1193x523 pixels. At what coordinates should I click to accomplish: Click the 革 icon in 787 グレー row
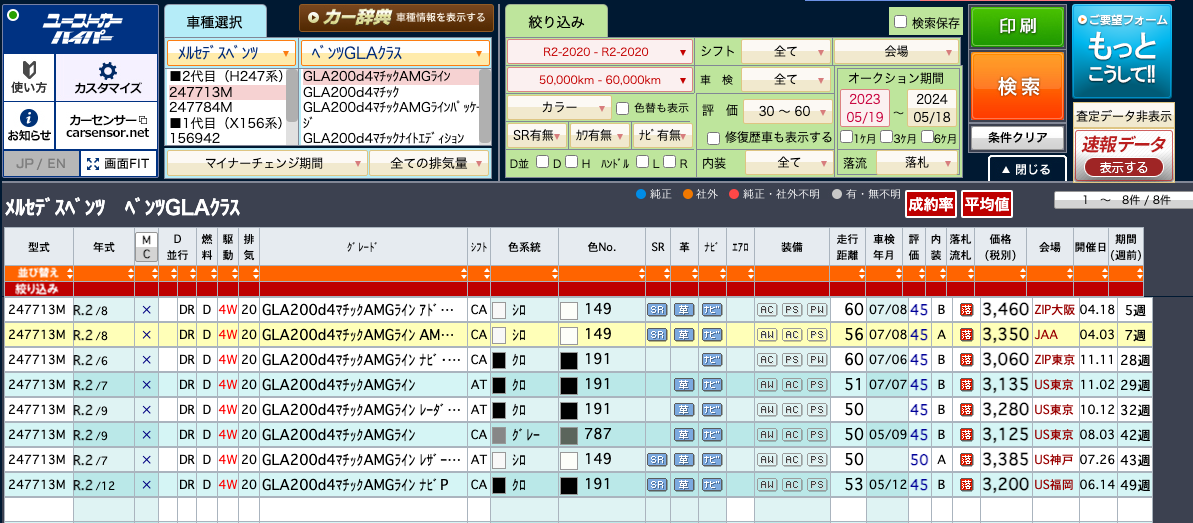(685, 435)
